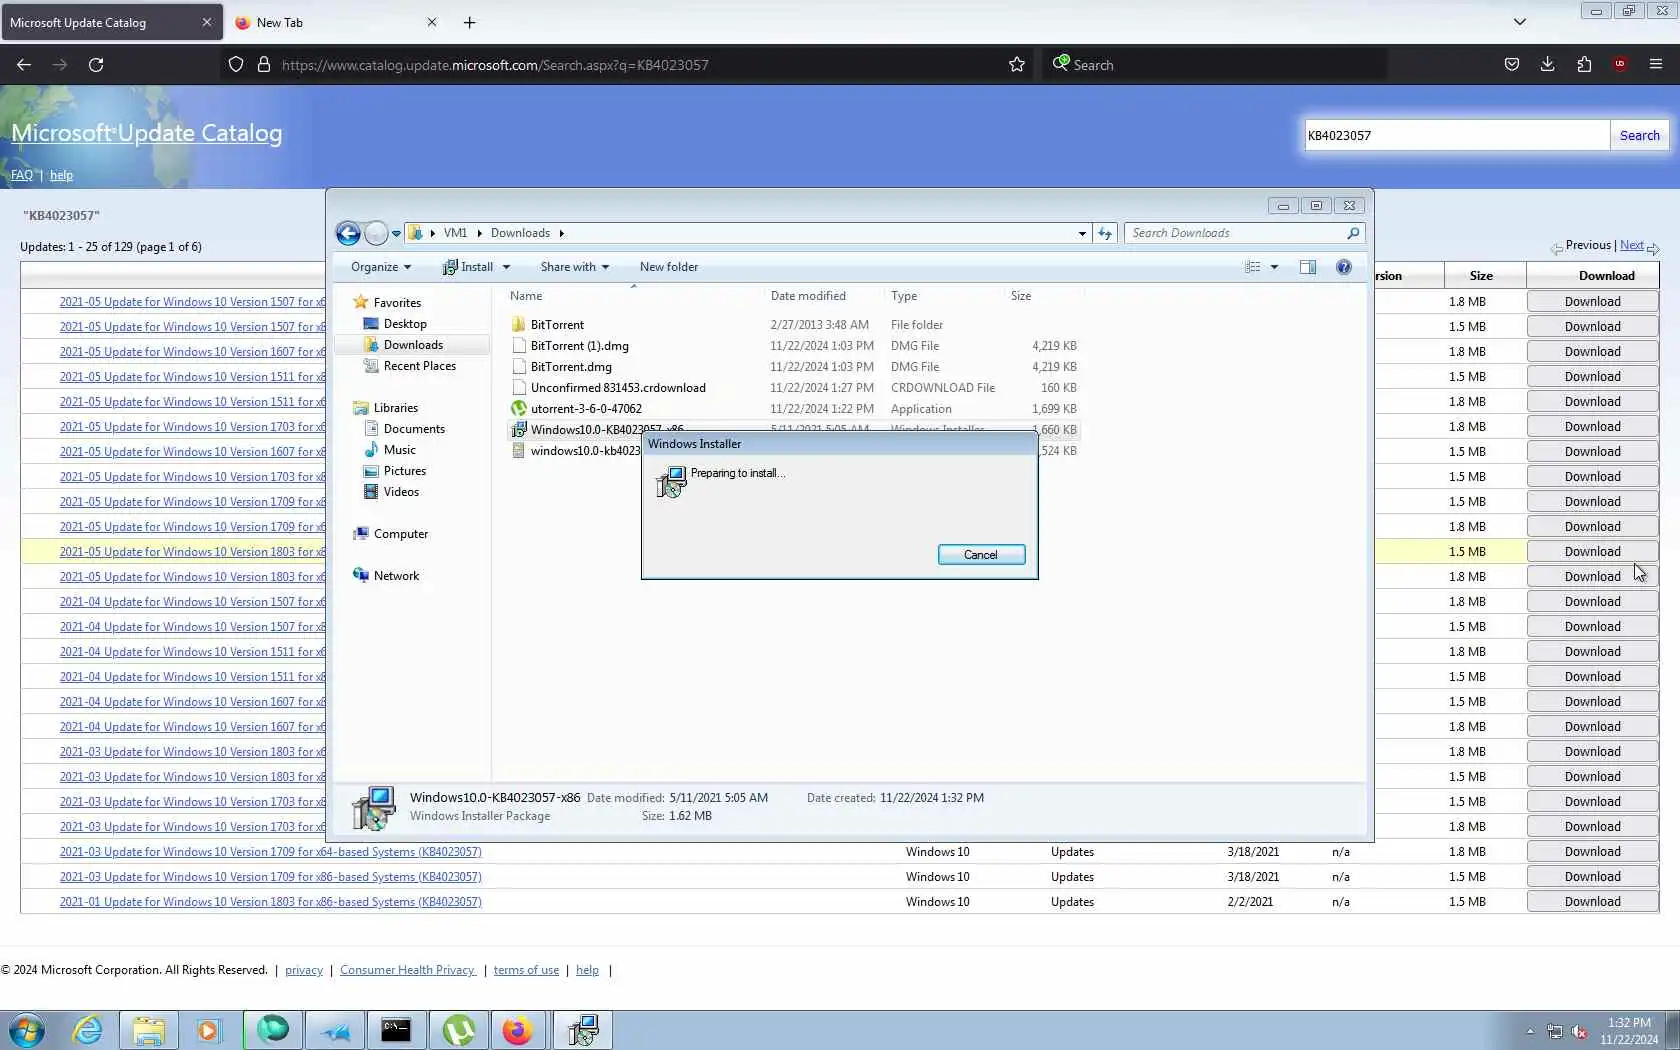Click the volume icon in system tray
This screenshot has height=1050, width=1680.
pyautogui.click(x=1580, y=1032)
